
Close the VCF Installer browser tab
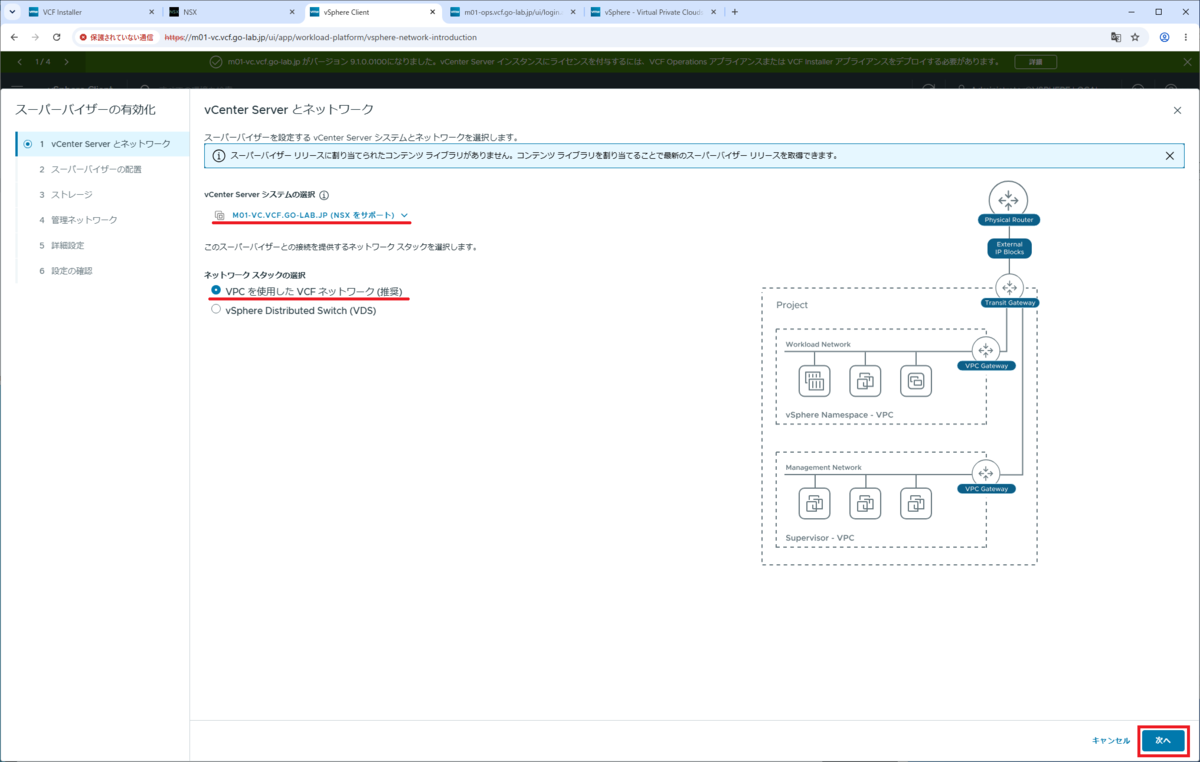[x=151, y=12]
